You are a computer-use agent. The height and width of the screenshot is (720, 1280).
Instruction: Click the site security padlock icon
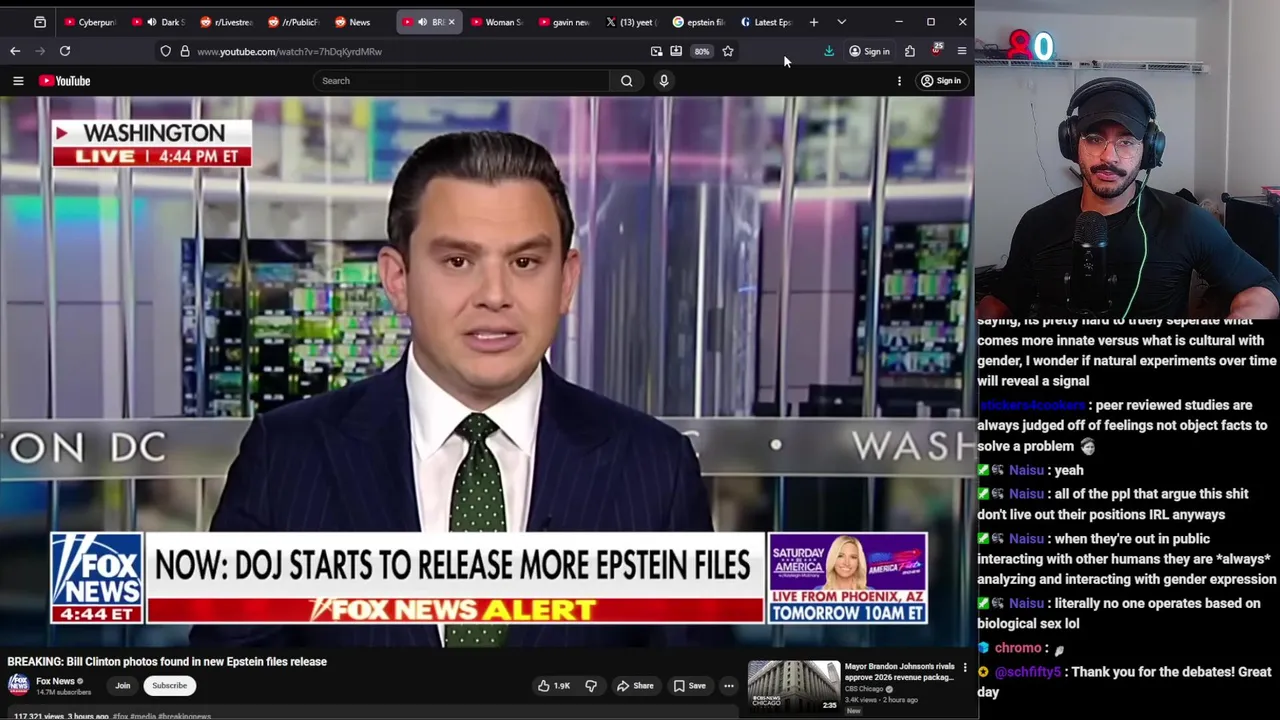(x=185, y=51)
